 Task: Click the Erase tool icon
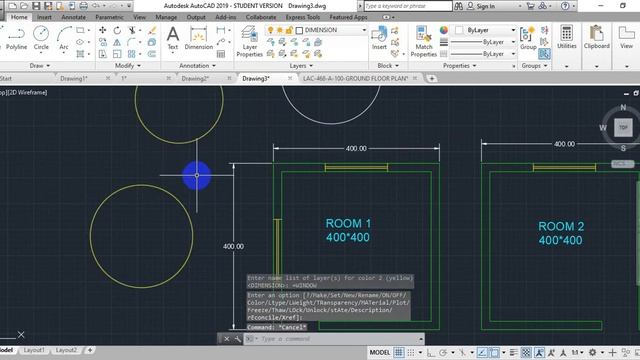click(x=152, y=30)
